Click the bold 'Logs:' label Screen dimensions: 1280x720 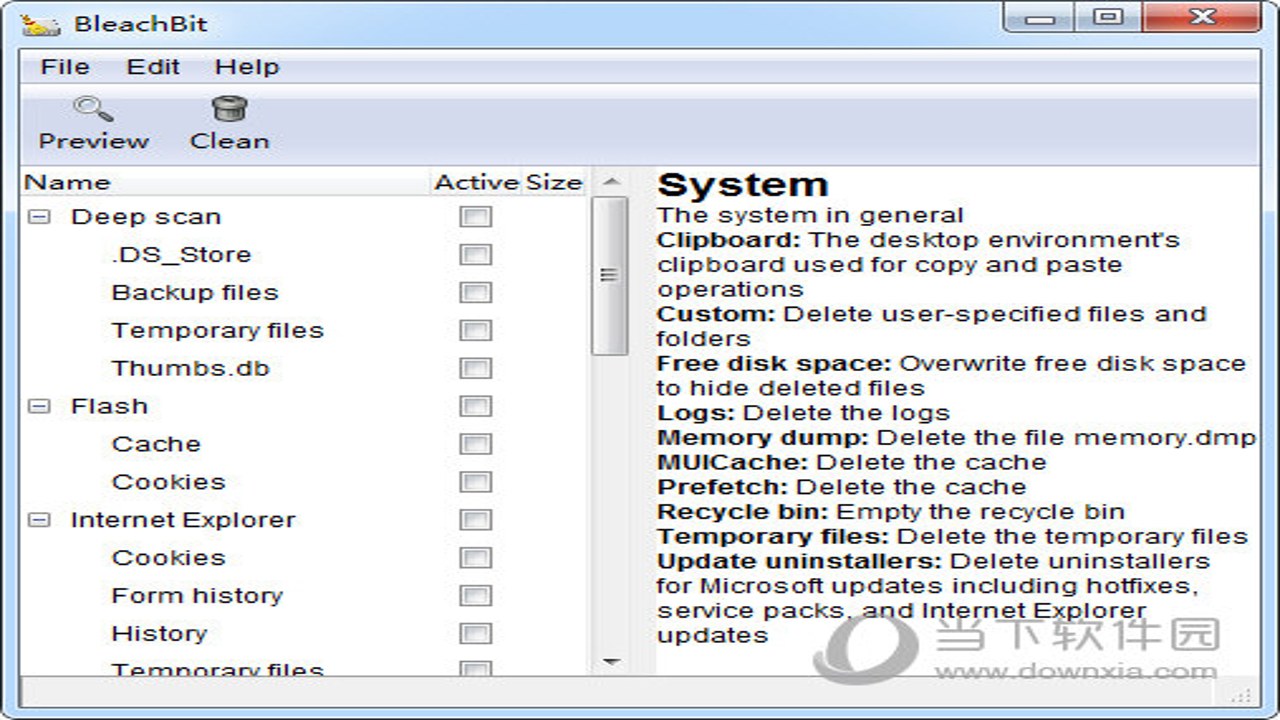point(696,413)
